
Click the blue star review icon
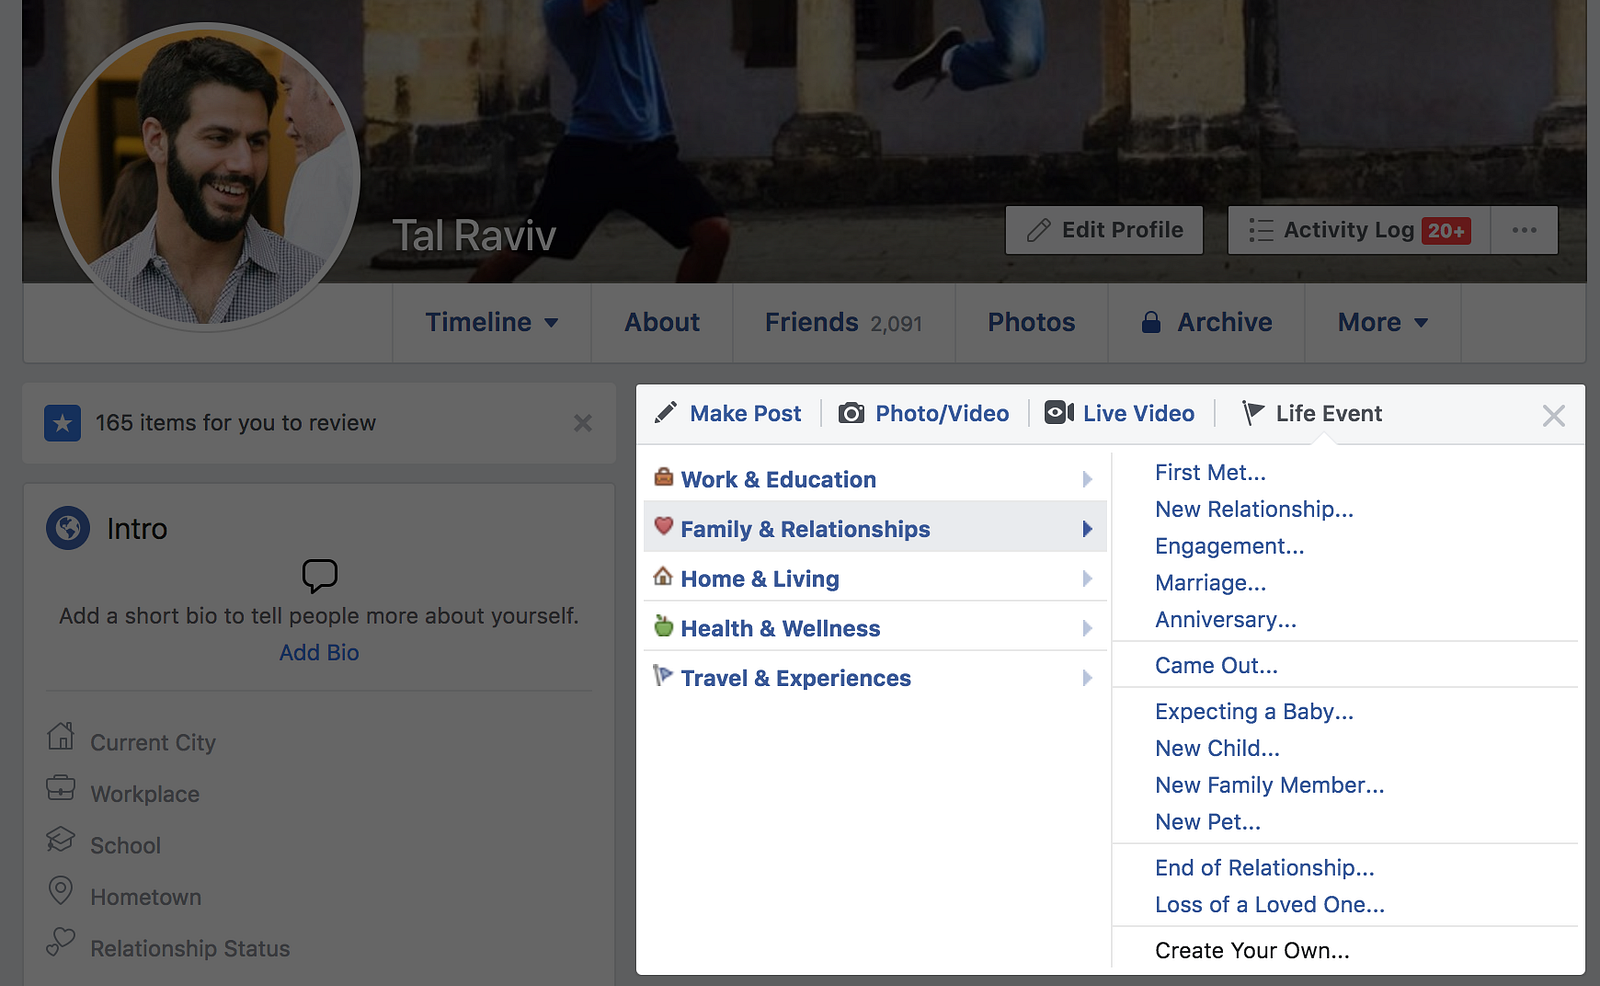click(62, 423)
